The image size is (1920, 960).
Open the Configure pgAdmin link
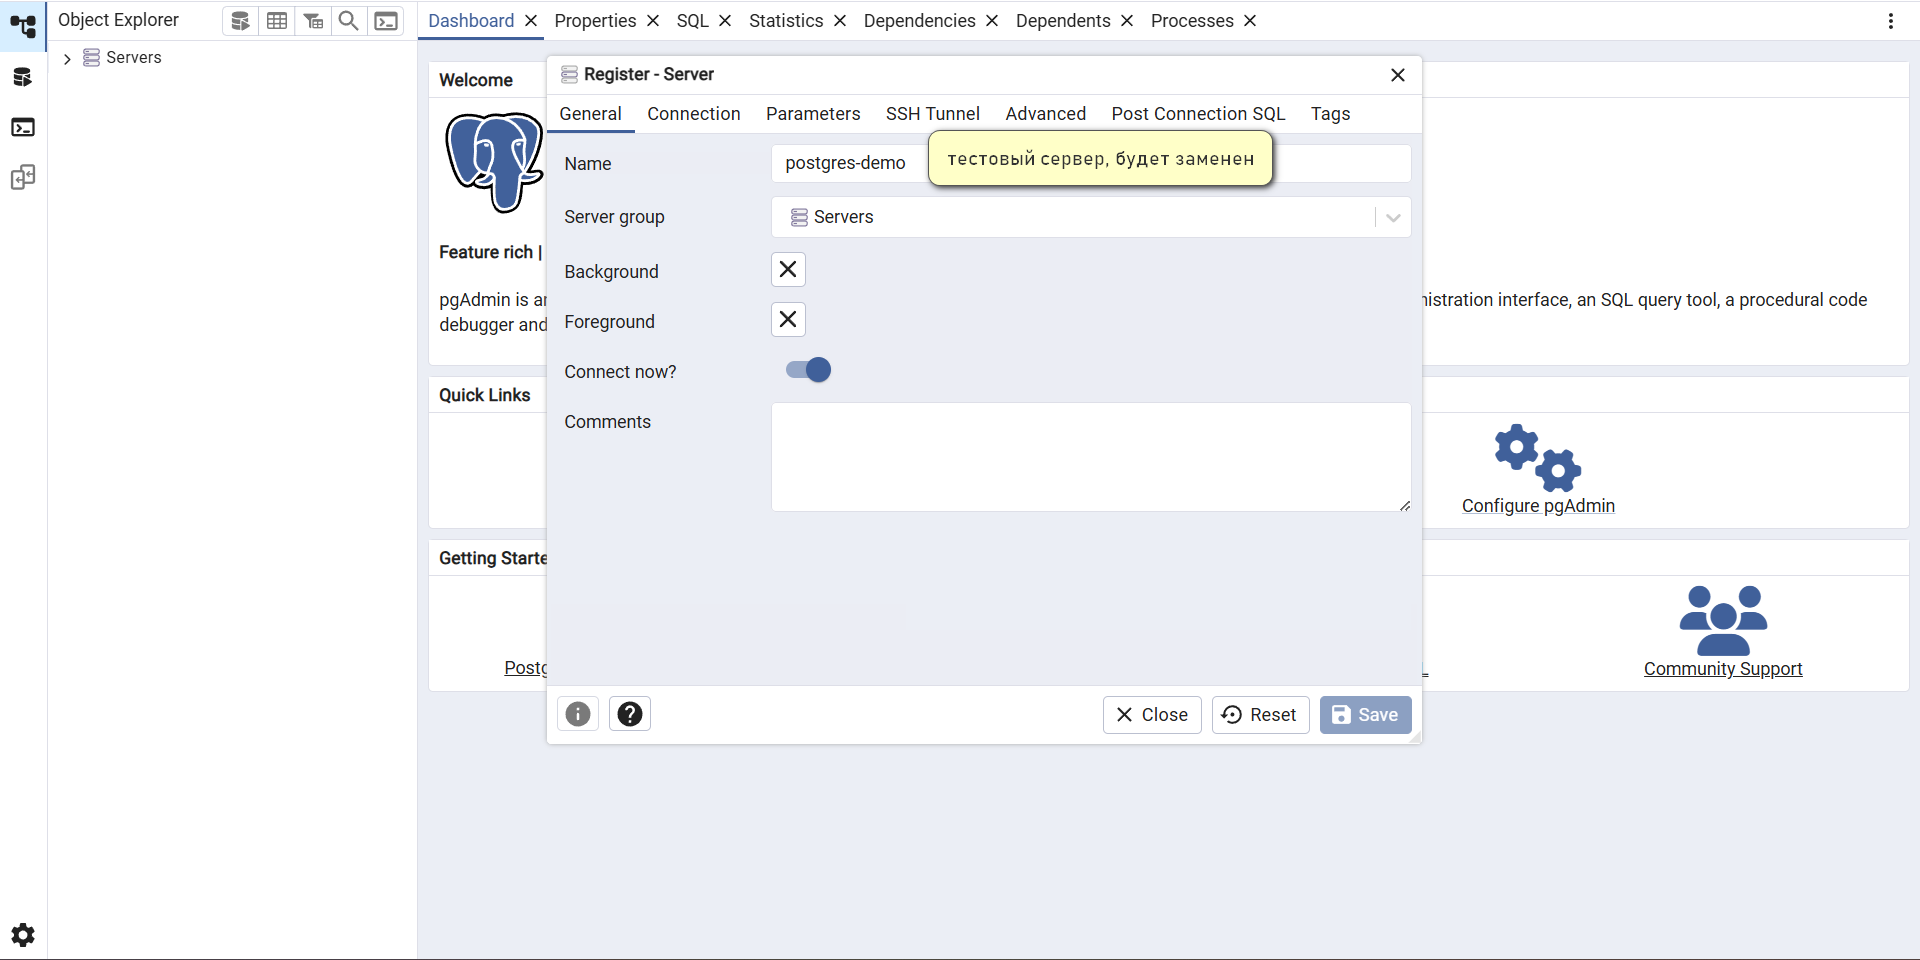1538,506
